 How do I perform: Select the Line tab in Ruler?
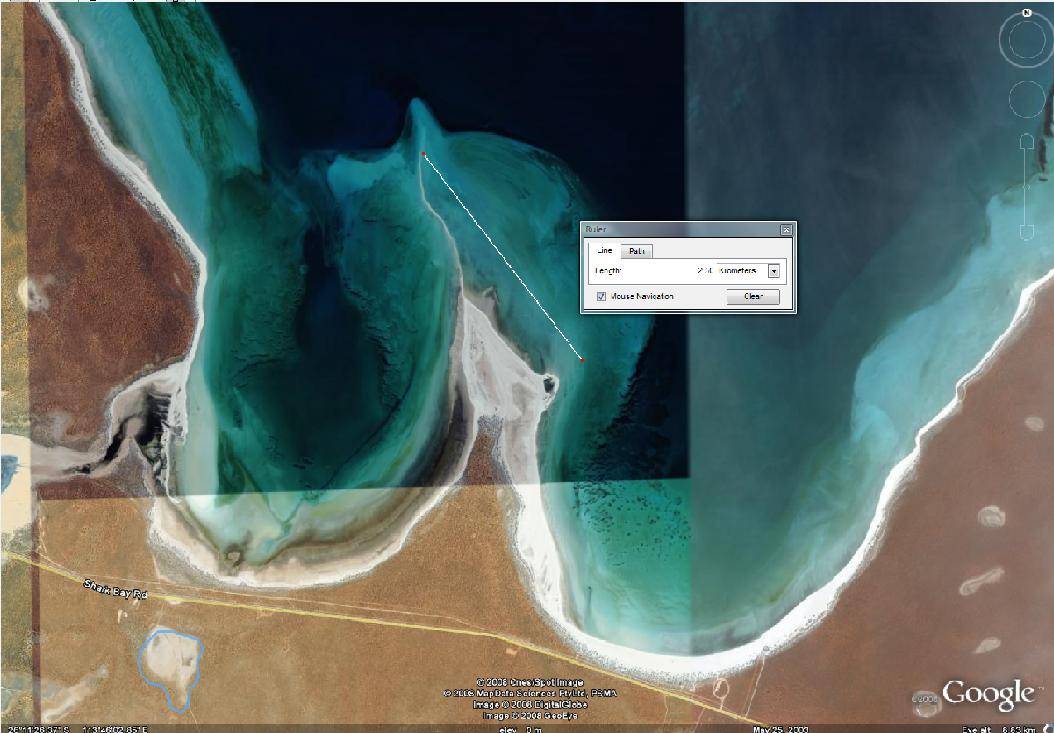[604, 251]
